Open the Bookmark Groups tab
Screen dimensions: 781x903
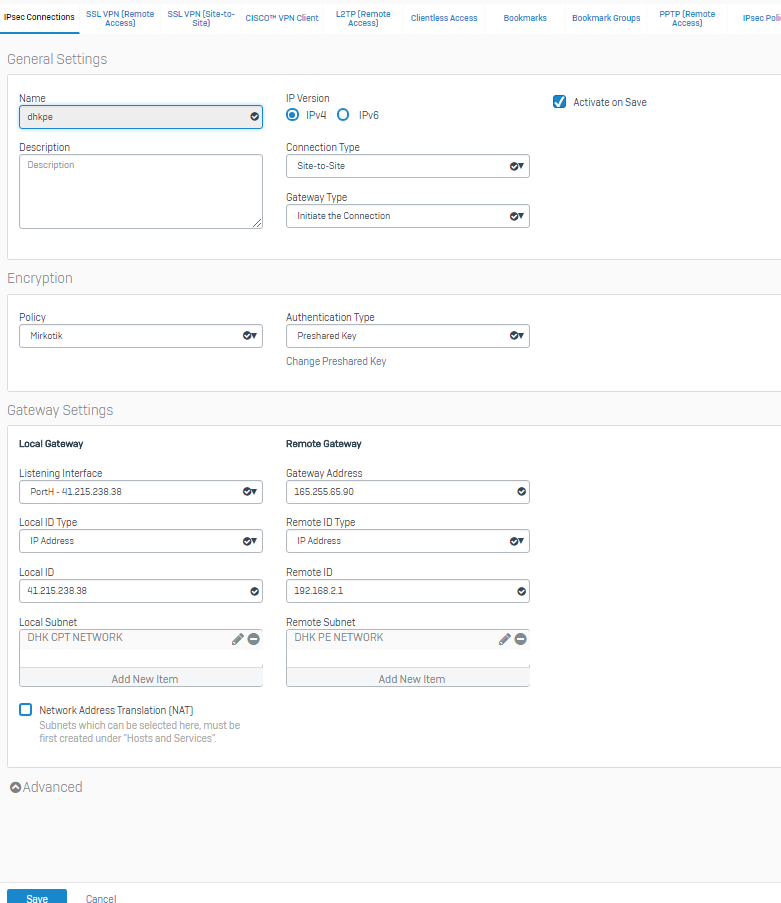(x=606, y=18)
